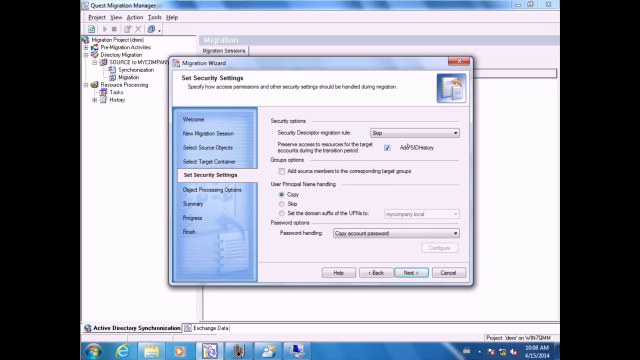
Task: Open the dropdown arrow beside servers icon
Action: 160,30
